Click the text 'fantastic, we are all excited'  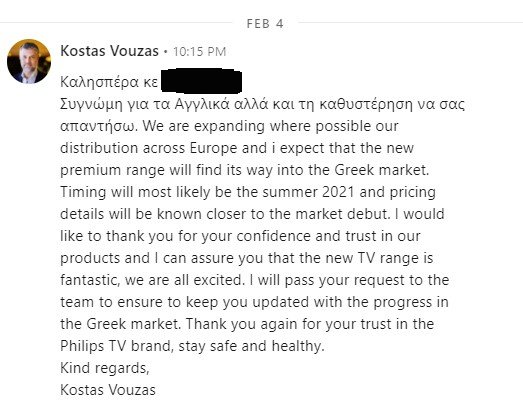coord(152,280)
